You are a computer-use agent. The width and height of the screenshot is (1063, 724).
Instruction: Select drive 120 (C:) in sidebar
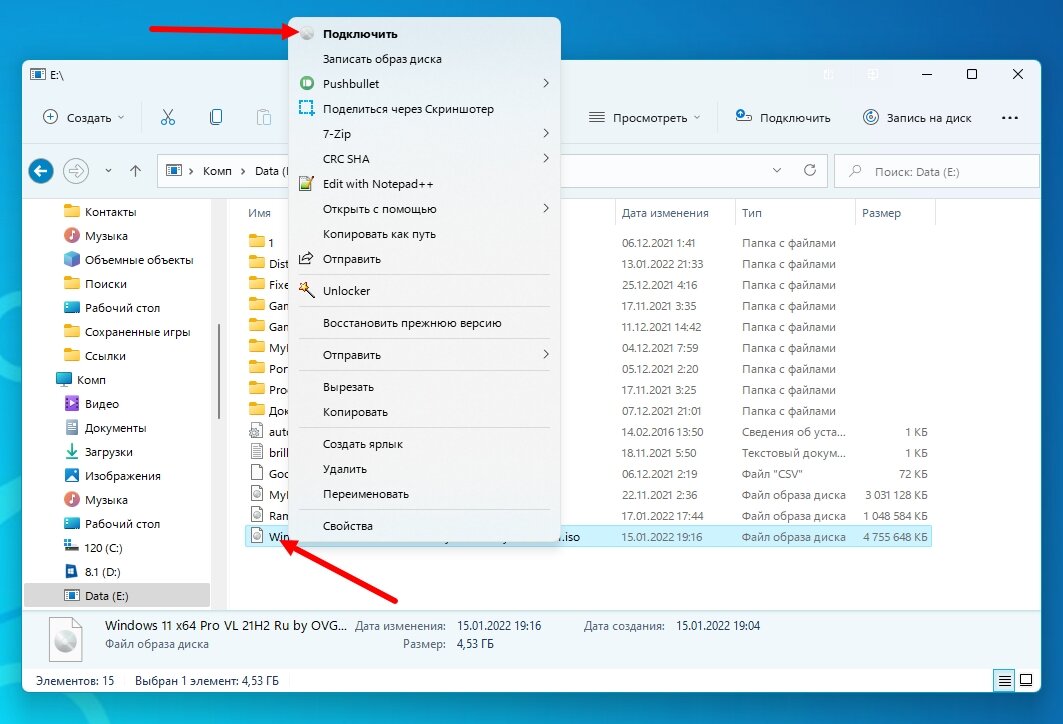(94, 547)
